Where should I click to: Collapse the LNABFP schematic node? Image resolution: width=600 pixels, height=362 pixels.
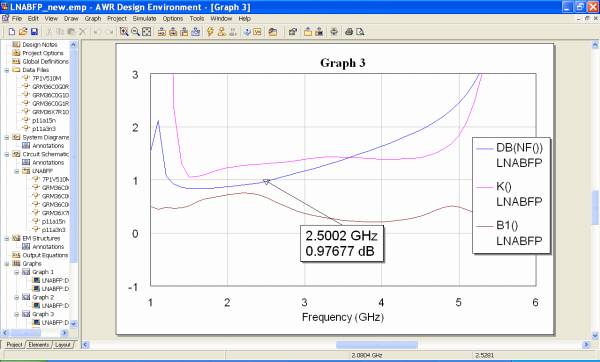click(16, 171)
